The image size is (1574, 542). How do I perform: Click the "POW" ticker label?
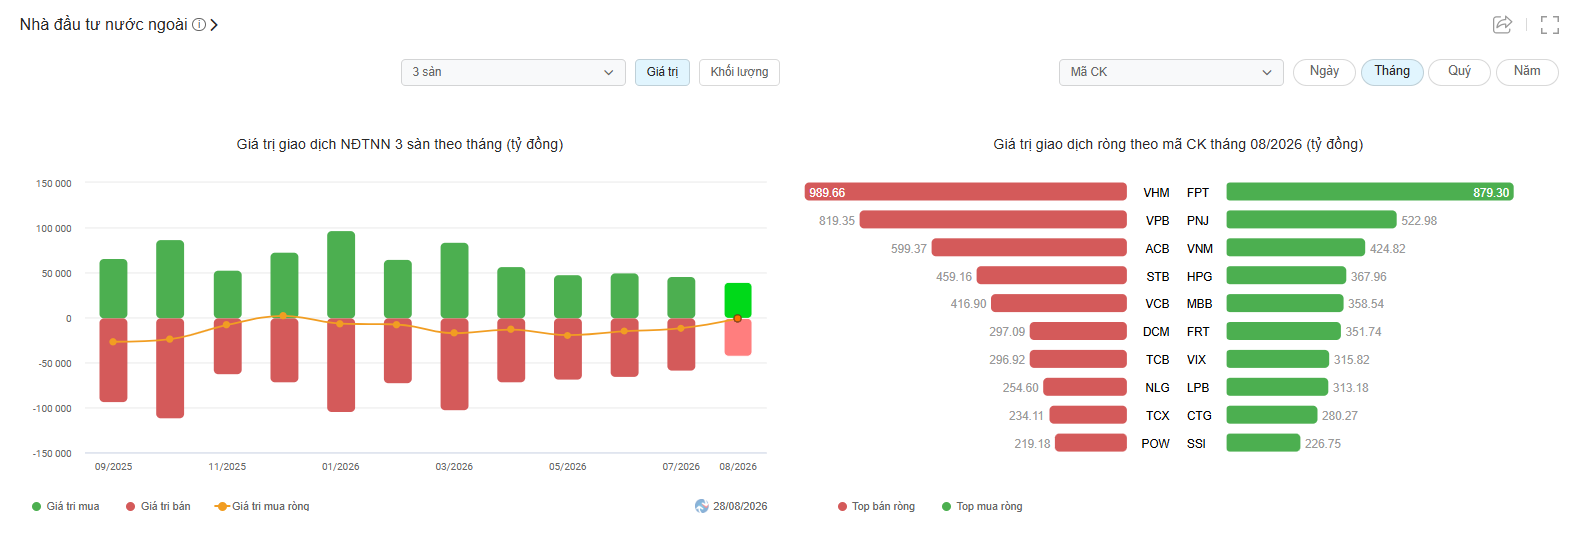[x=1155, y=444]
